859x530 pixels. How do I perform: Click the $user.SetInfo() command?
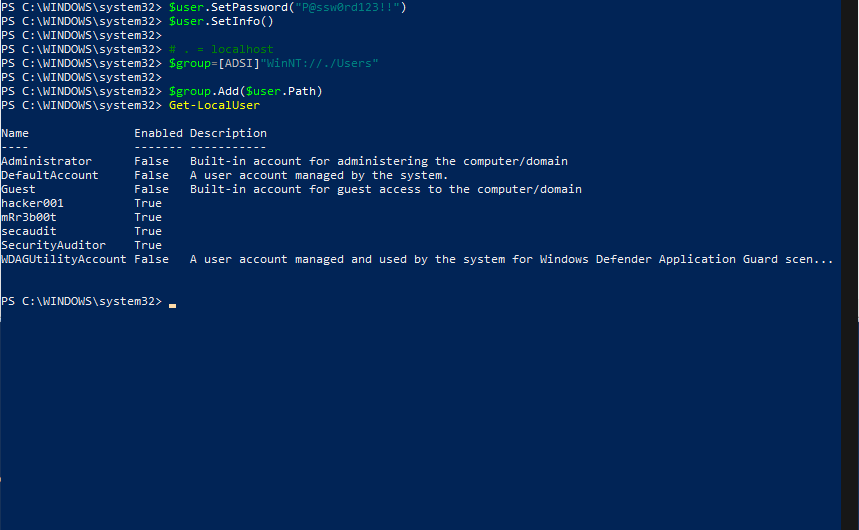pyautogui.click(x=221, y=21)
